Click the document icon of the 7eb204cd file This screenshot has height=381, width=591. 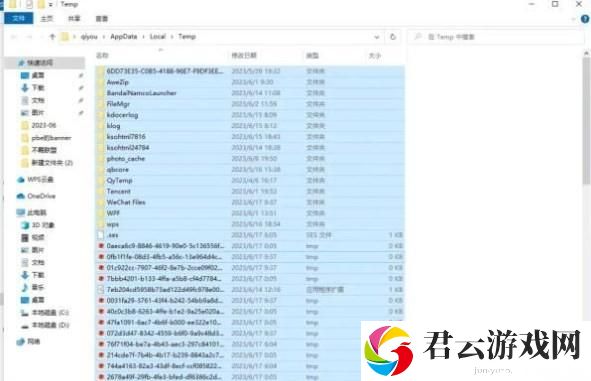(x=101, y=290)
